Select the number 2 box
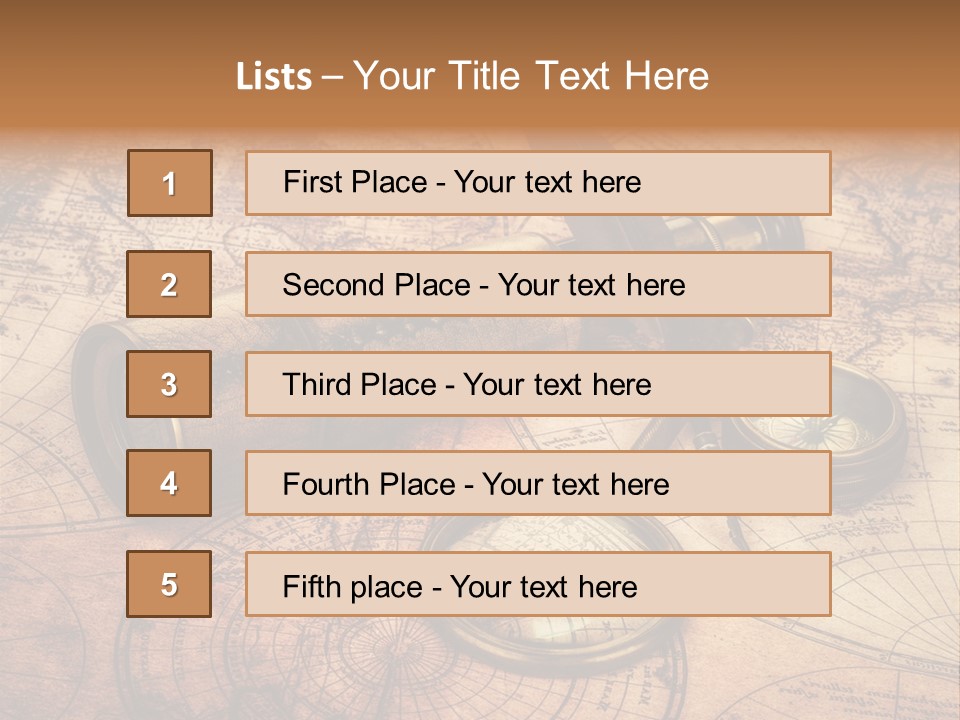 169,284
